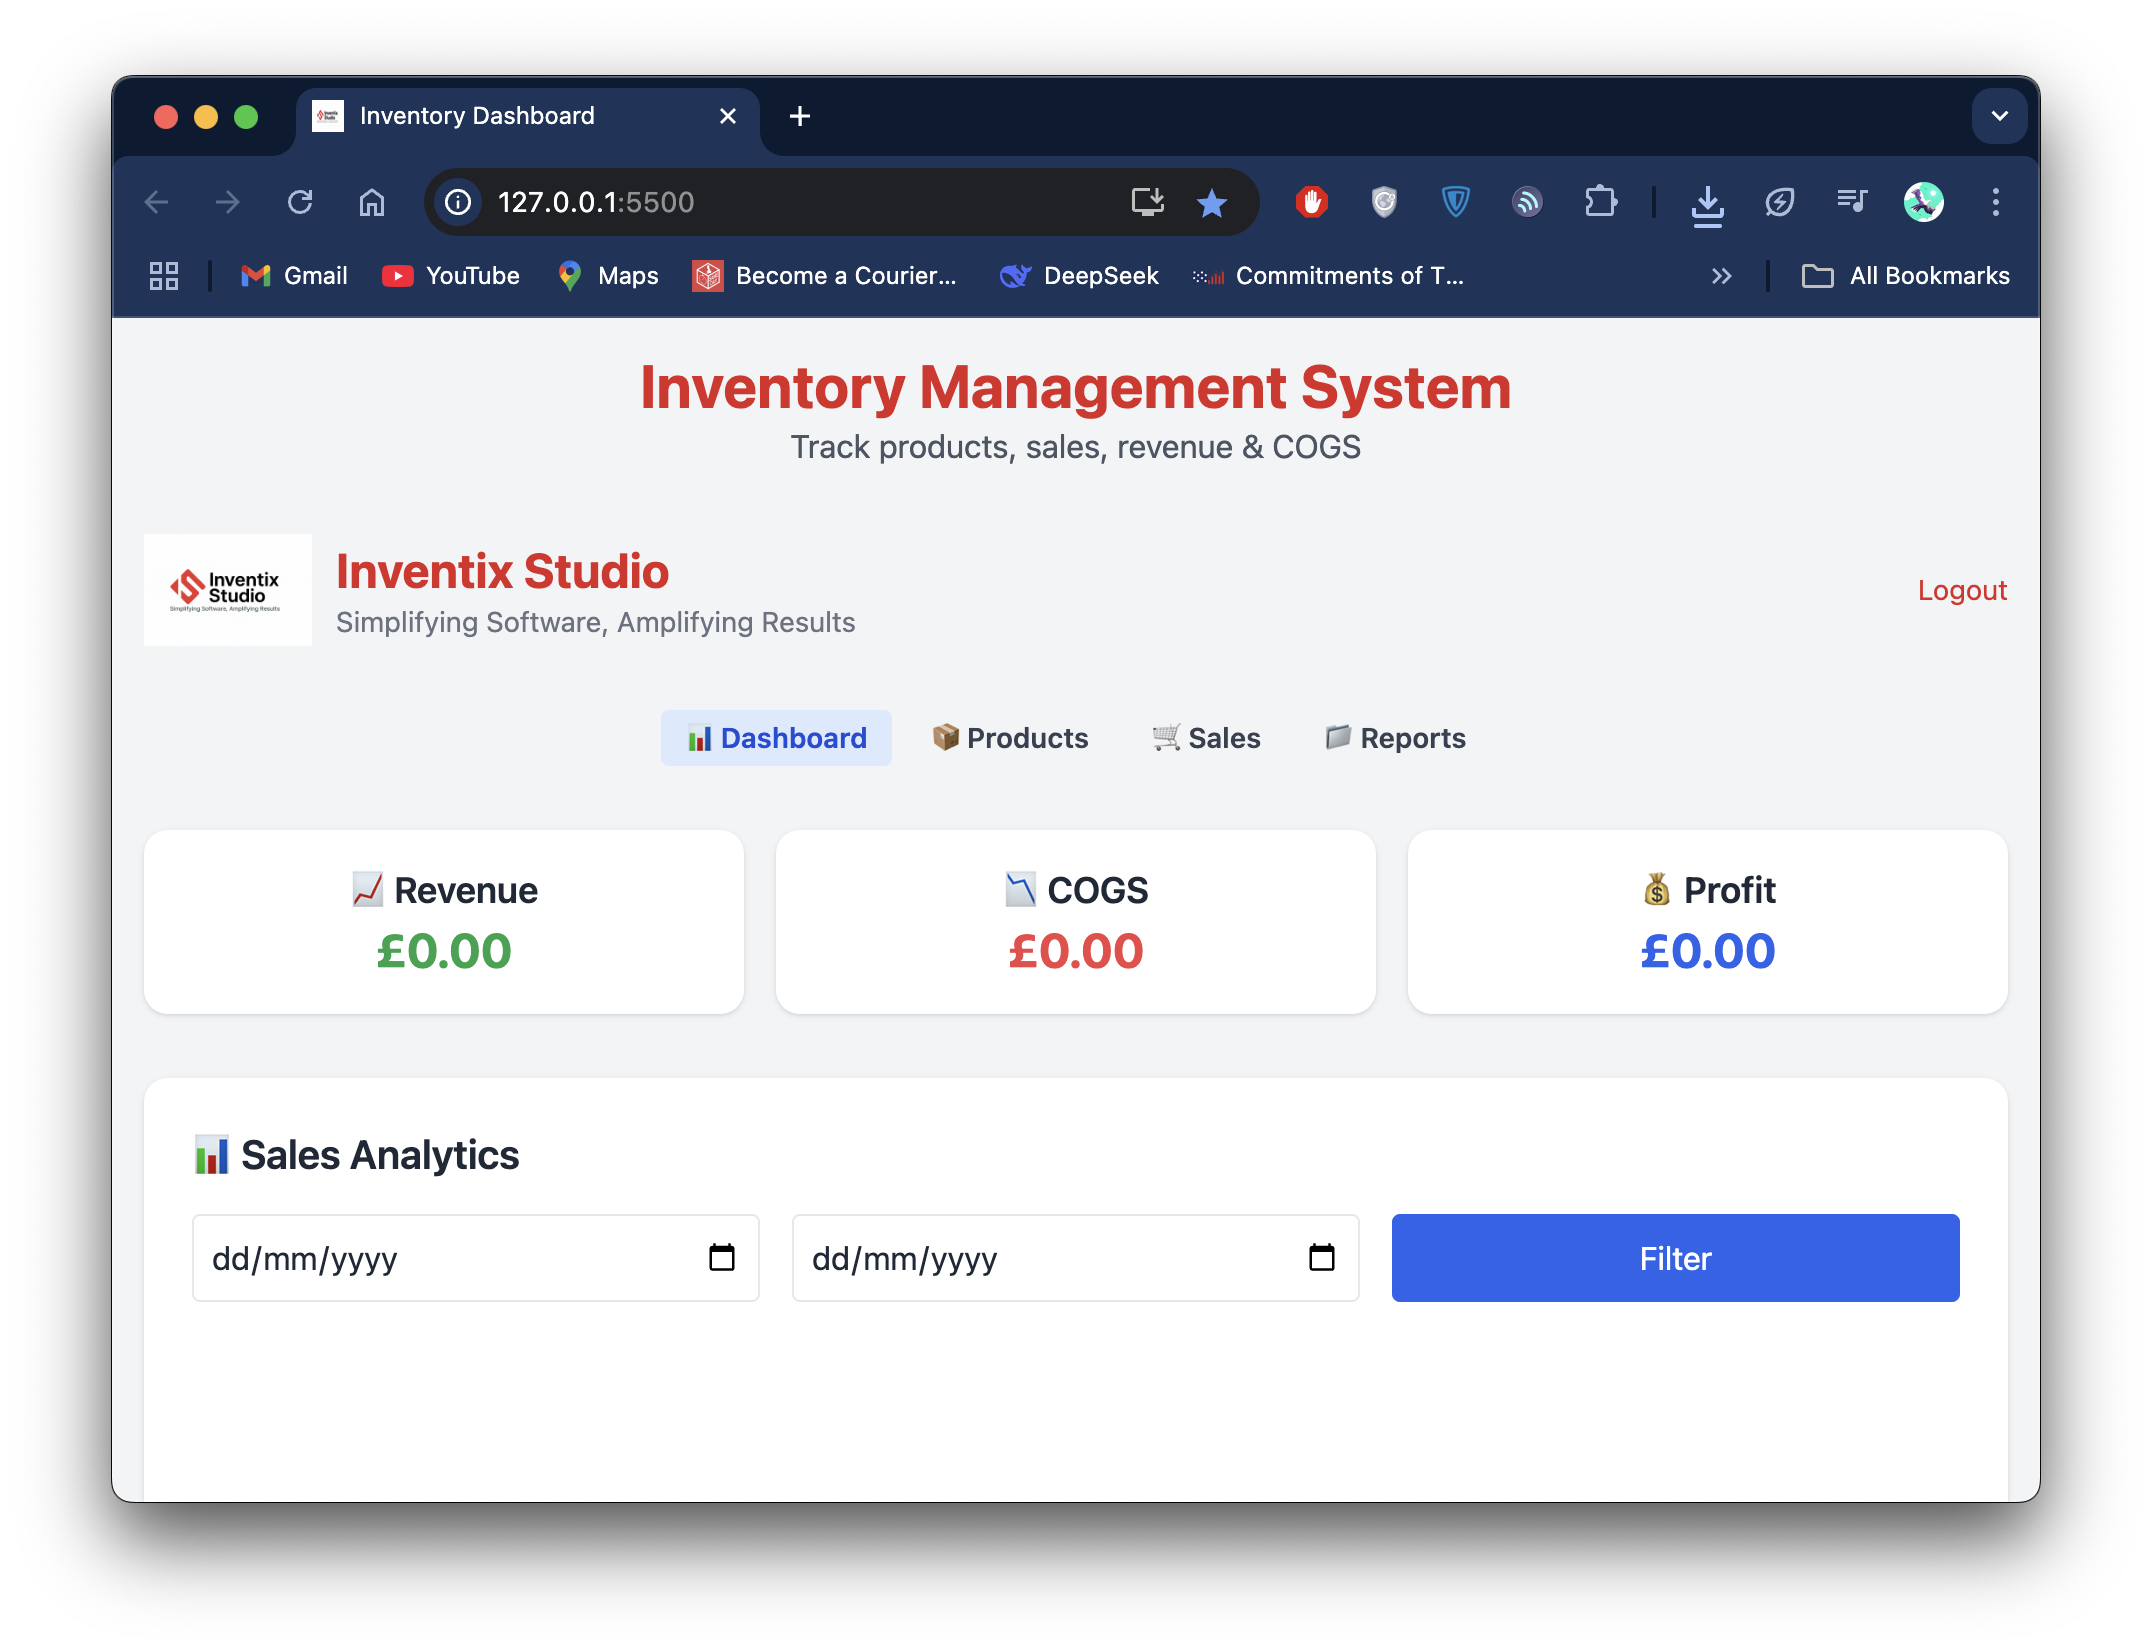Open the Commitments of T... bookmark
Screen dimensions: 2152x1650
[1328, 276]
